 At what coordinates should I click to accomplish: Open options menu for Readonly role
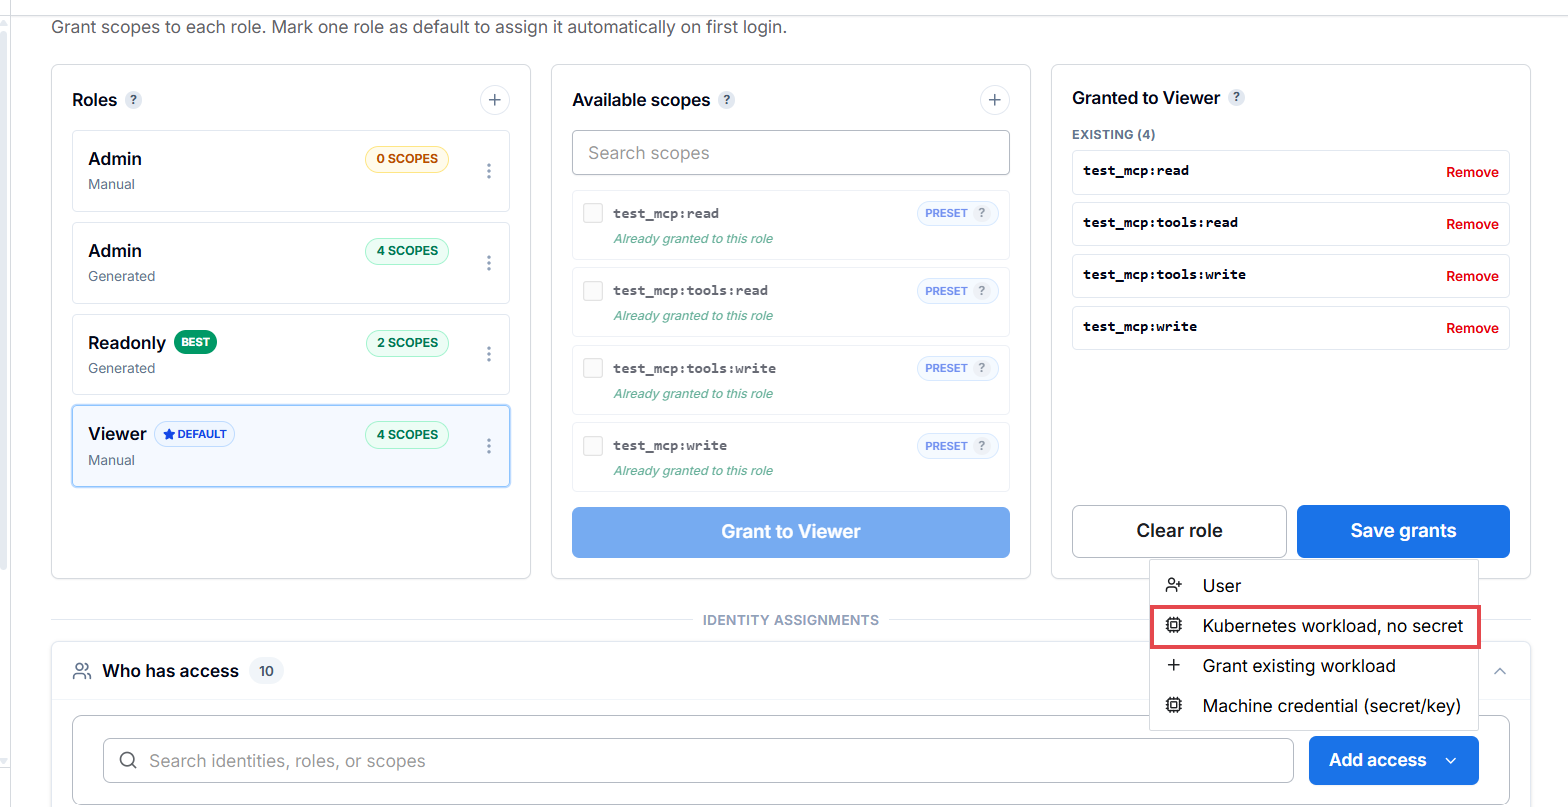pyautogui.click(x=489, y=354)
